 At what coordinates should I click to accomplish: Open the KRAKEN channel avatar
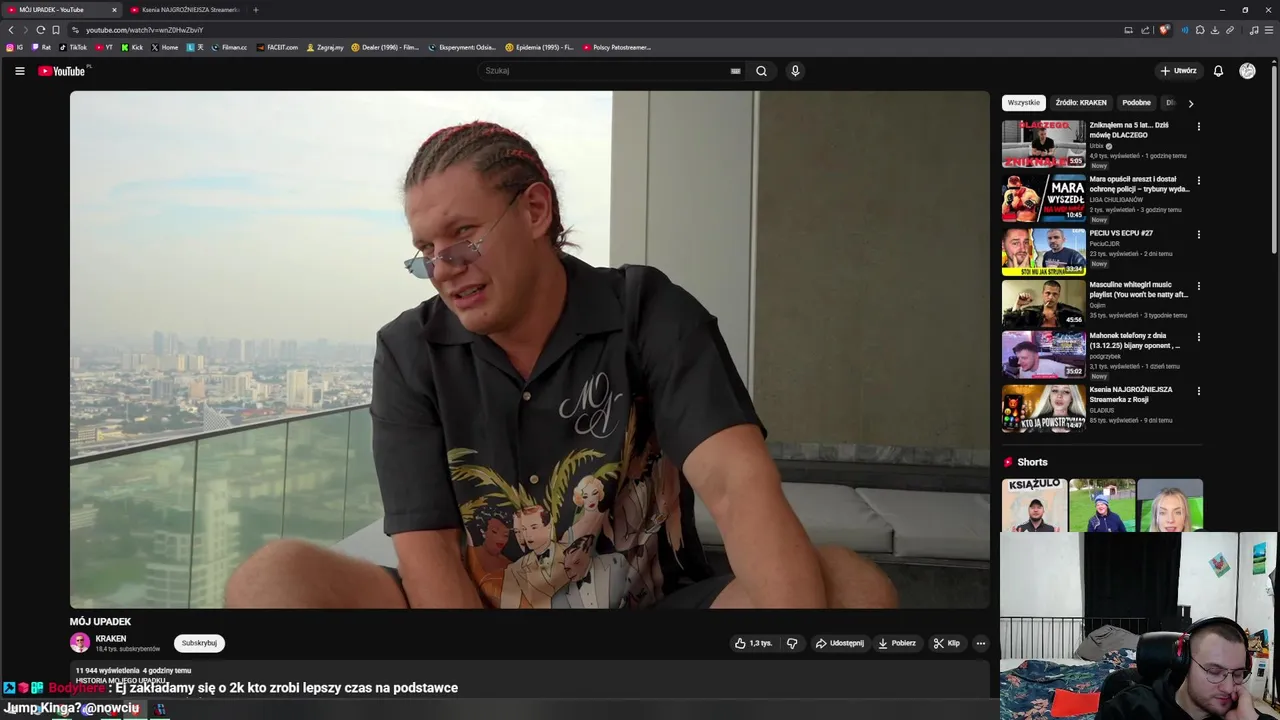80,643
